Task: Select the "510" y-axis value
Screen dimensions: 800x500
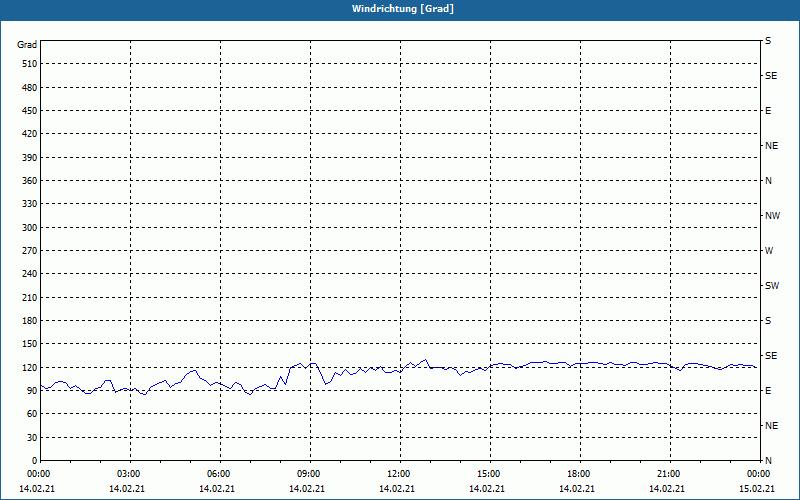Action: tap(30, 64)
